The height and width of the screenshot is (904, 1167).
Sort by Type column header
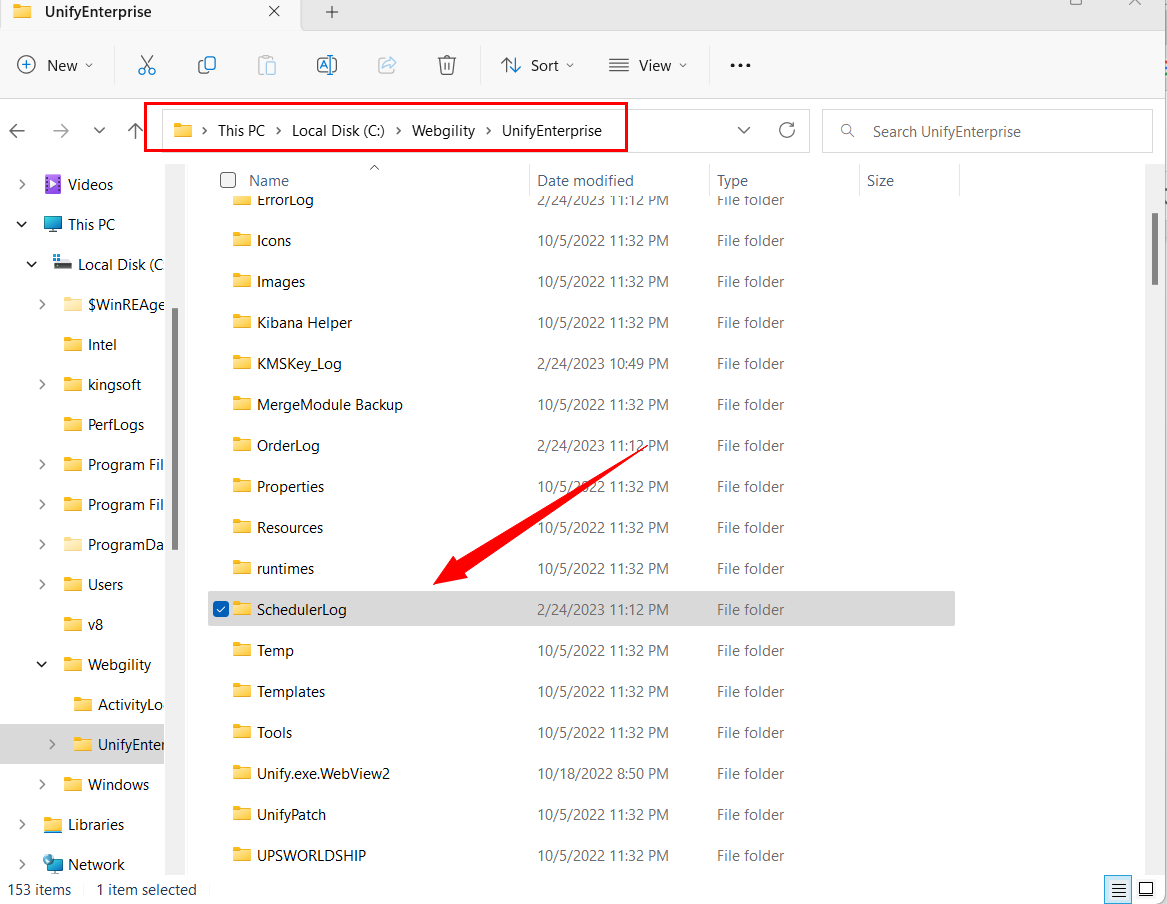coord(732,181)
